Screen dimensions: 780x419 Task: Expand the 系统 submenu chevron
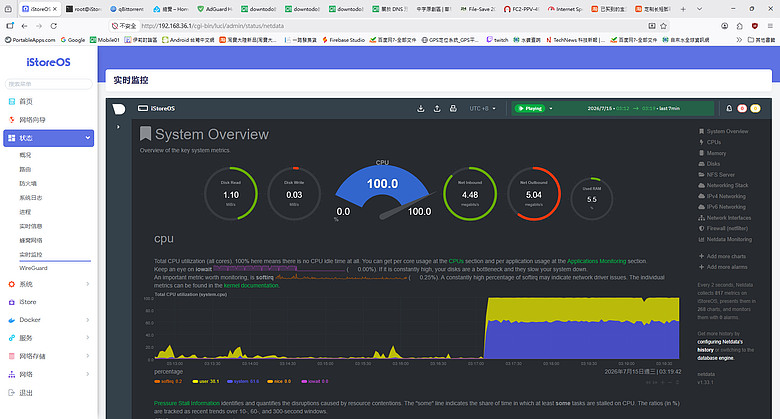88,284
